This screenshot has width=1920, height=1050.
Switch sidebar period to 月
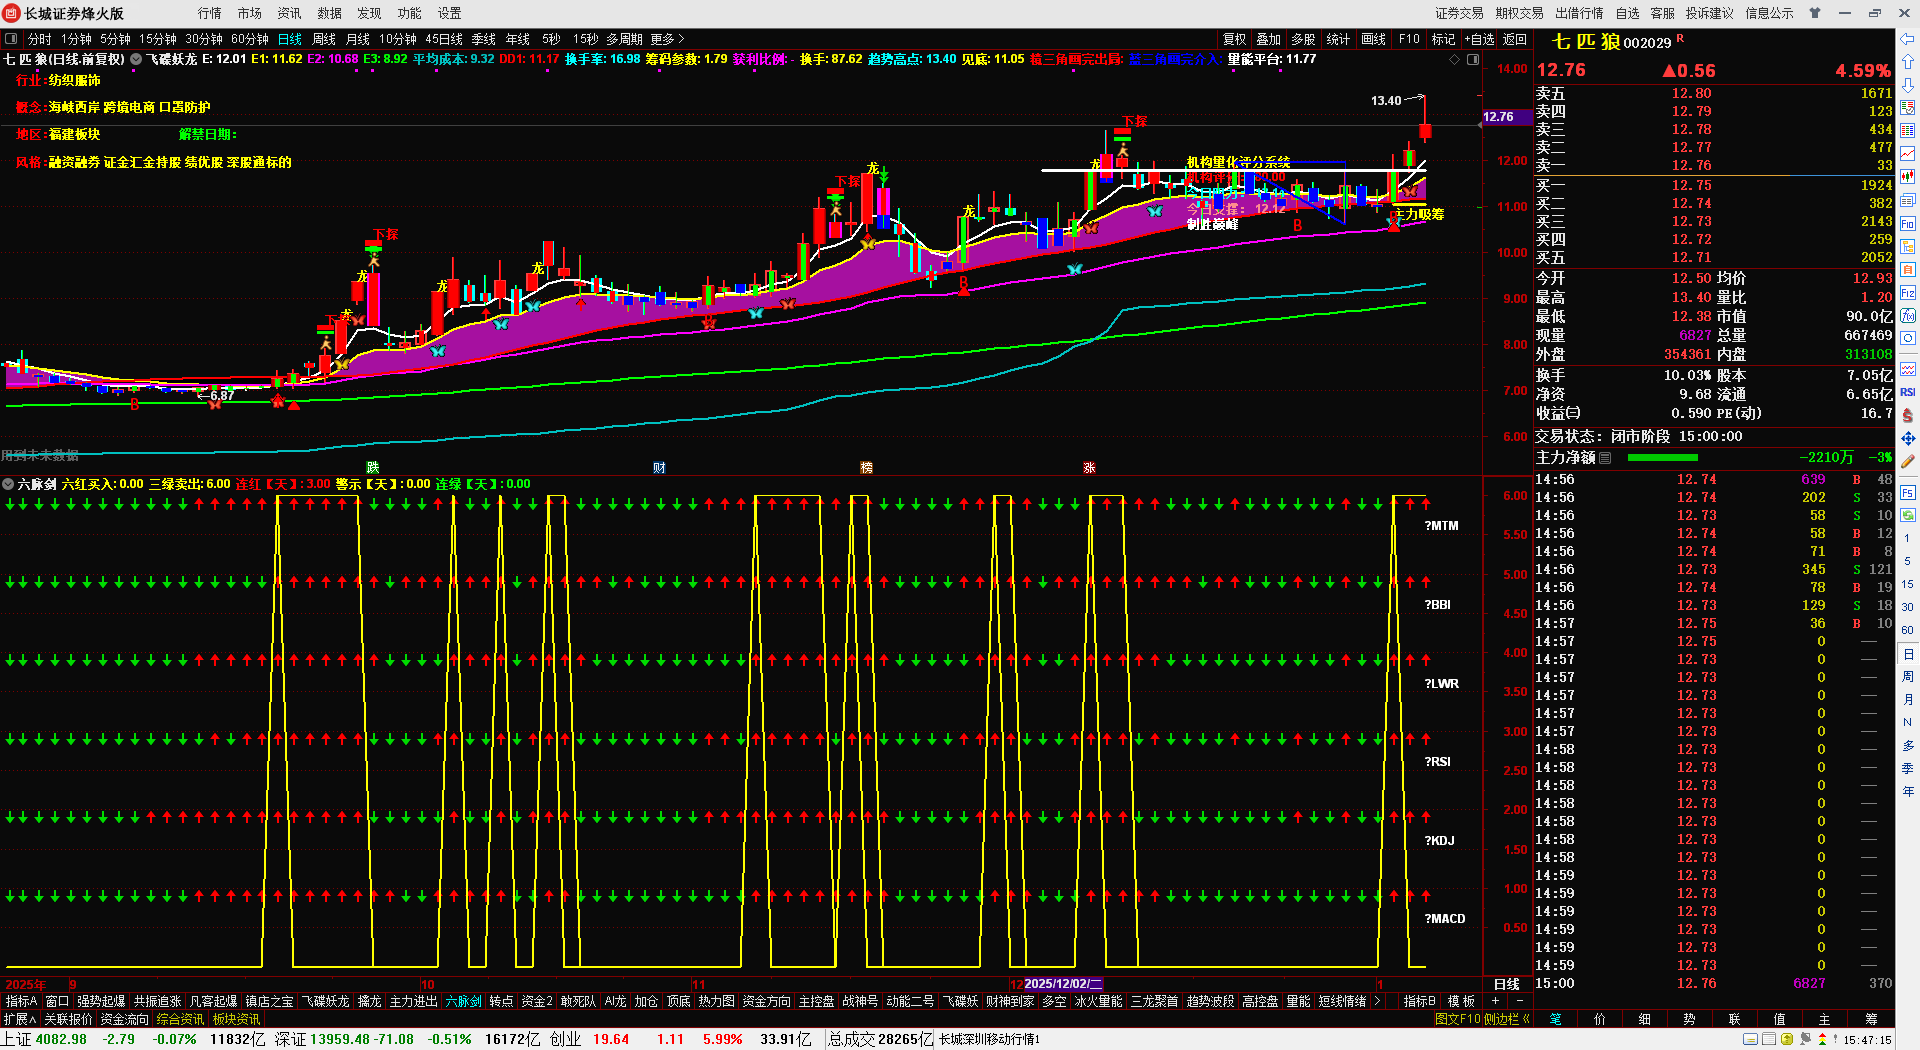1908,700
